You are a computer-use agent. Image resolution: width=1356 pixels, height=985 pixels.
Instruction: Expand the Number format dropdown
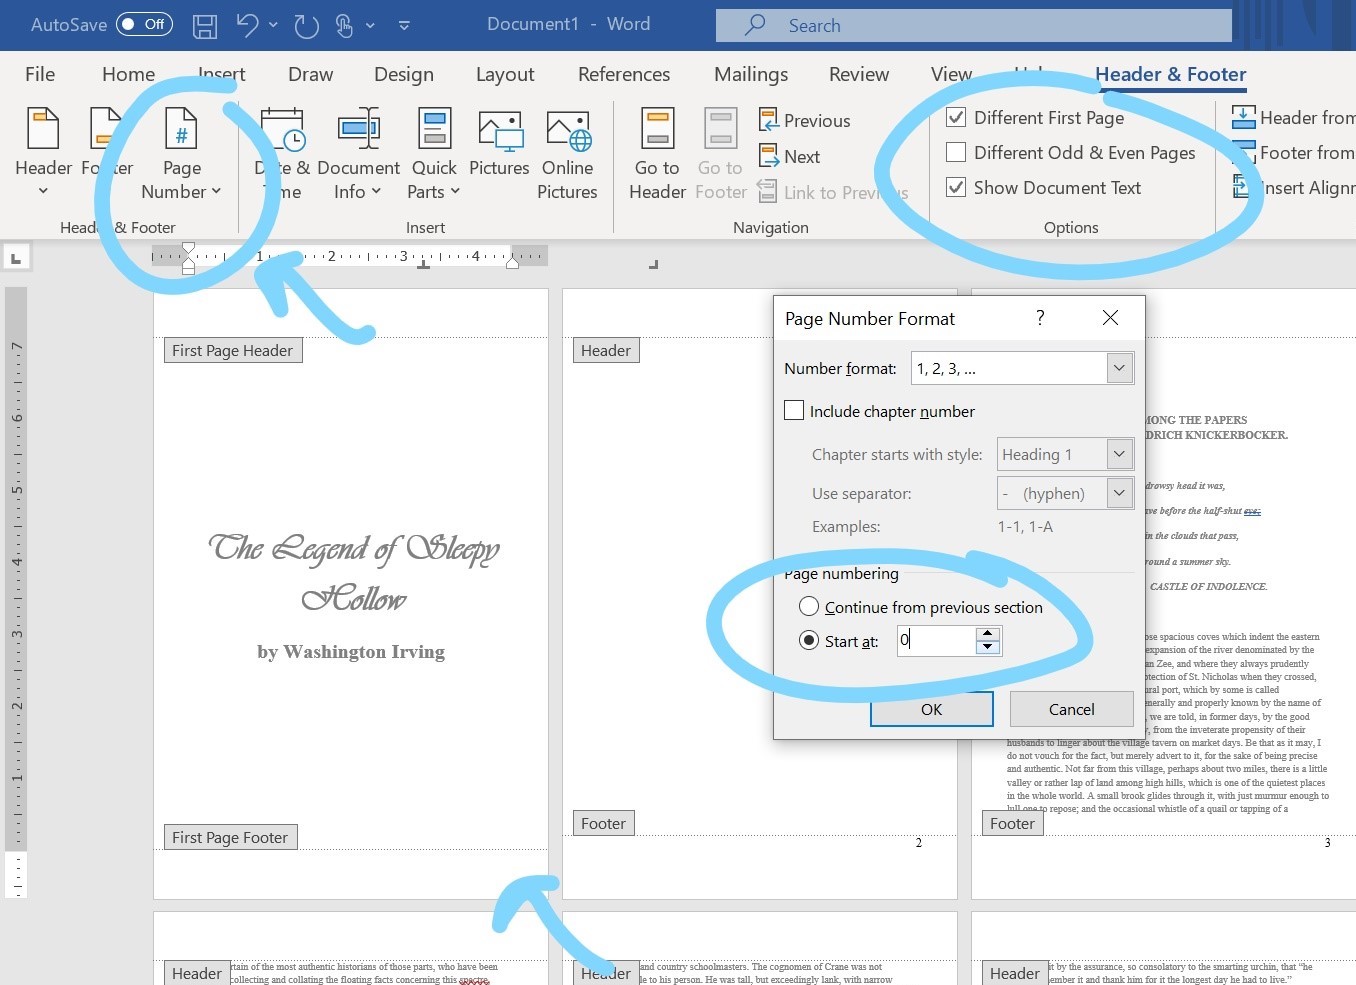pyautogui.click(x=1119, y=368)
